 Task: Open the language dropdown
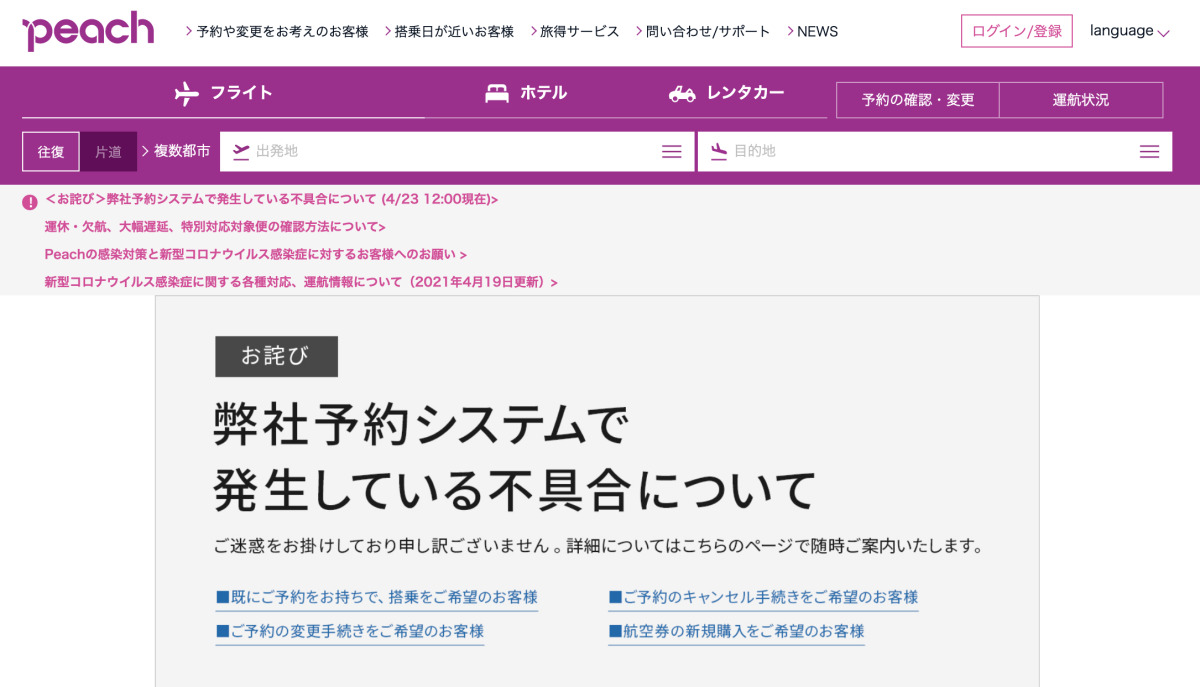[1129, 30]
